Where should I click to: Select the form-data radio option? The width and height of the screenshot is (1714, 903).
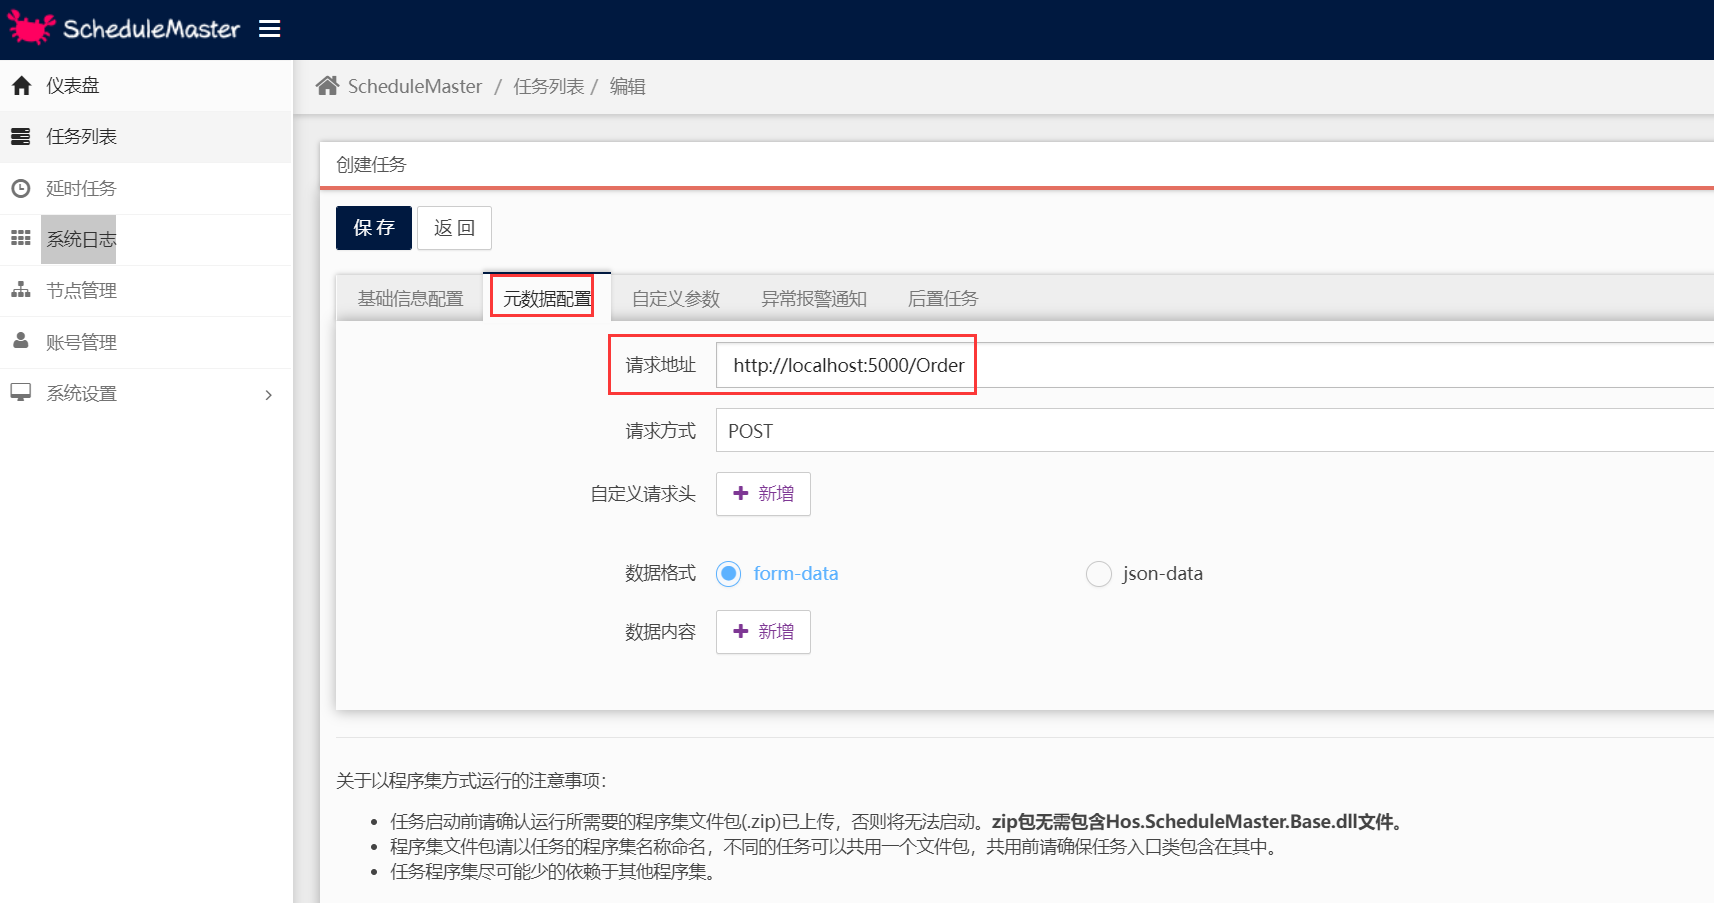[729, 574]
